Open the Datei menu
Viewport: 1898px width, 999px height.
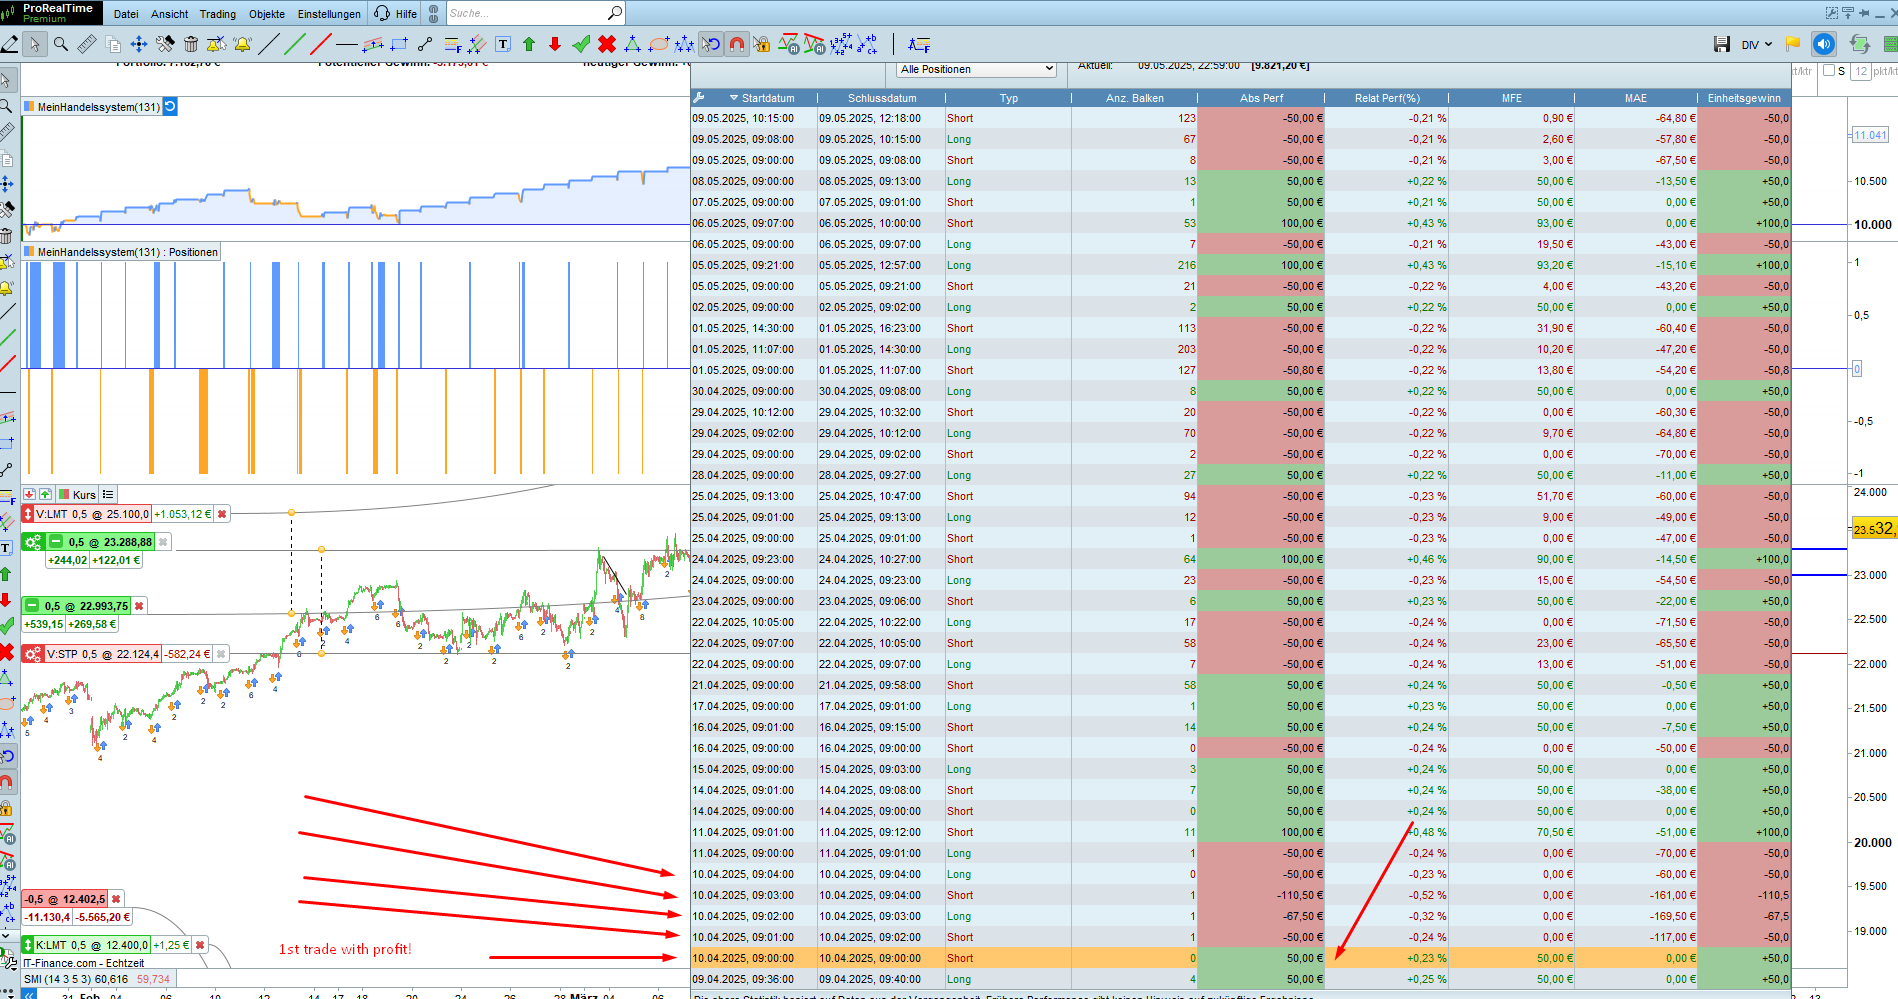pyautogui.click(x=126, y=14)
